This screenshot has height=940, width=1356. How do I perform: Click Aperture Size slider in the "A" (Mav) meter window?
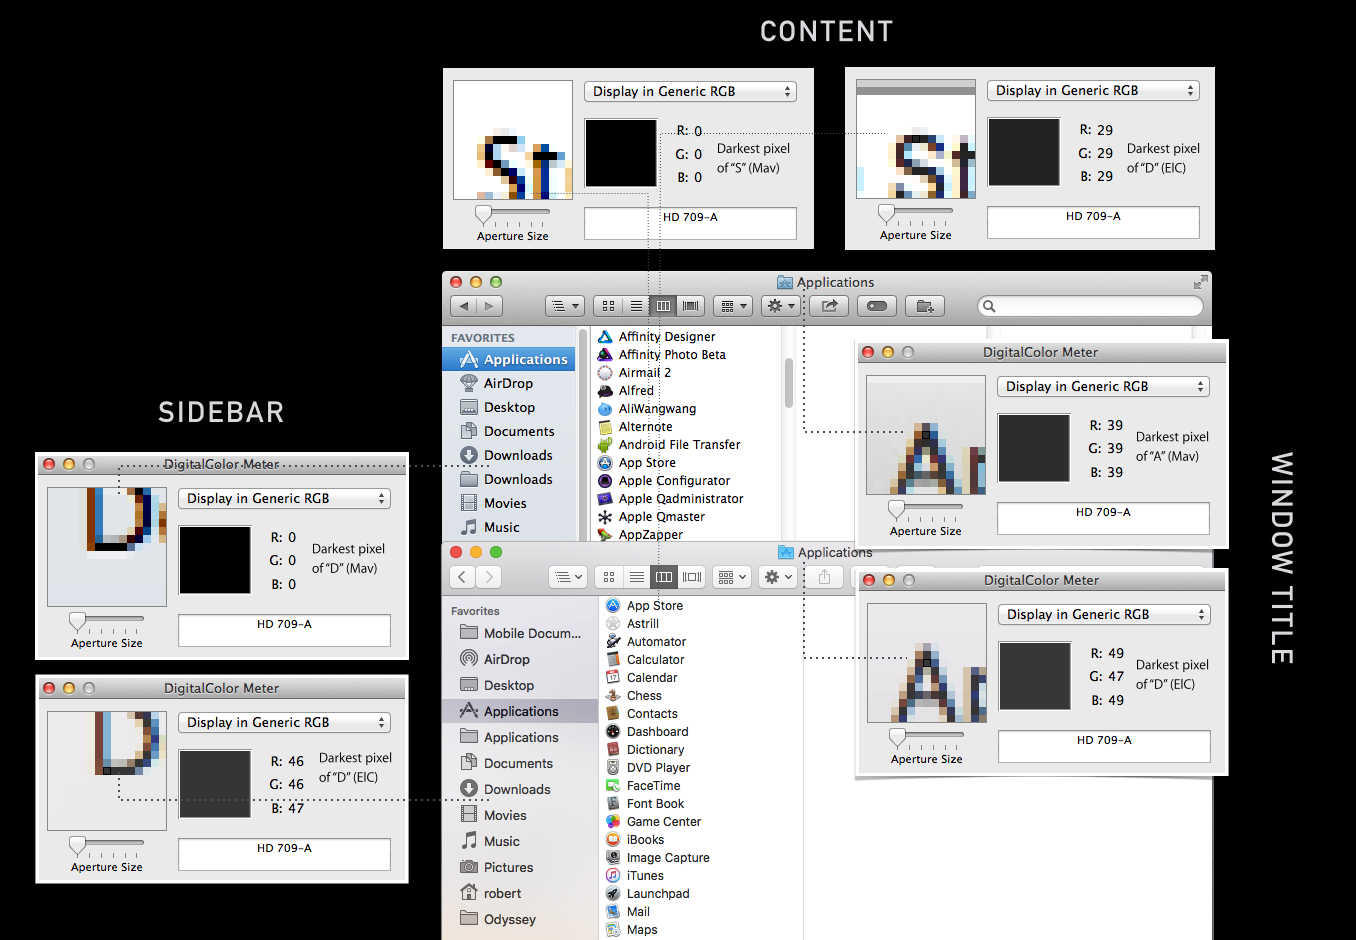tap(925, 510)
